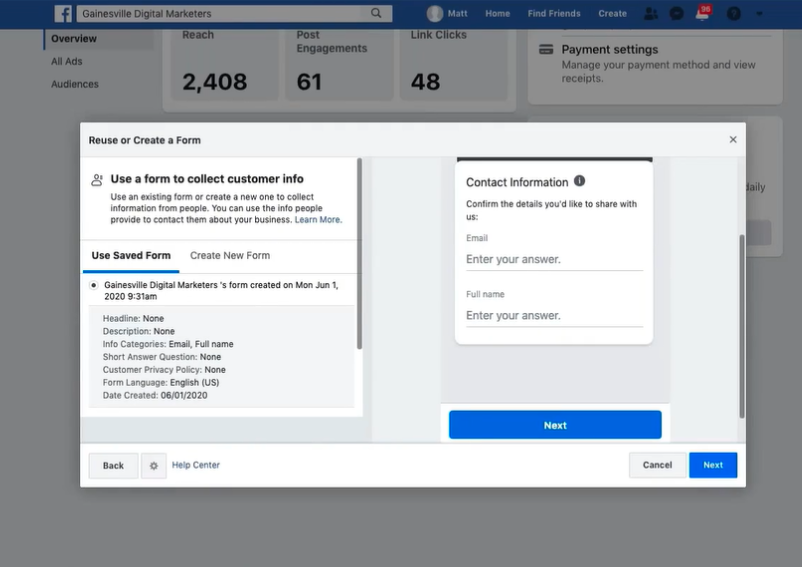Select the Use Saved Form tab
The width and height of the screenshot is (802, 567).
coord(131,256)
